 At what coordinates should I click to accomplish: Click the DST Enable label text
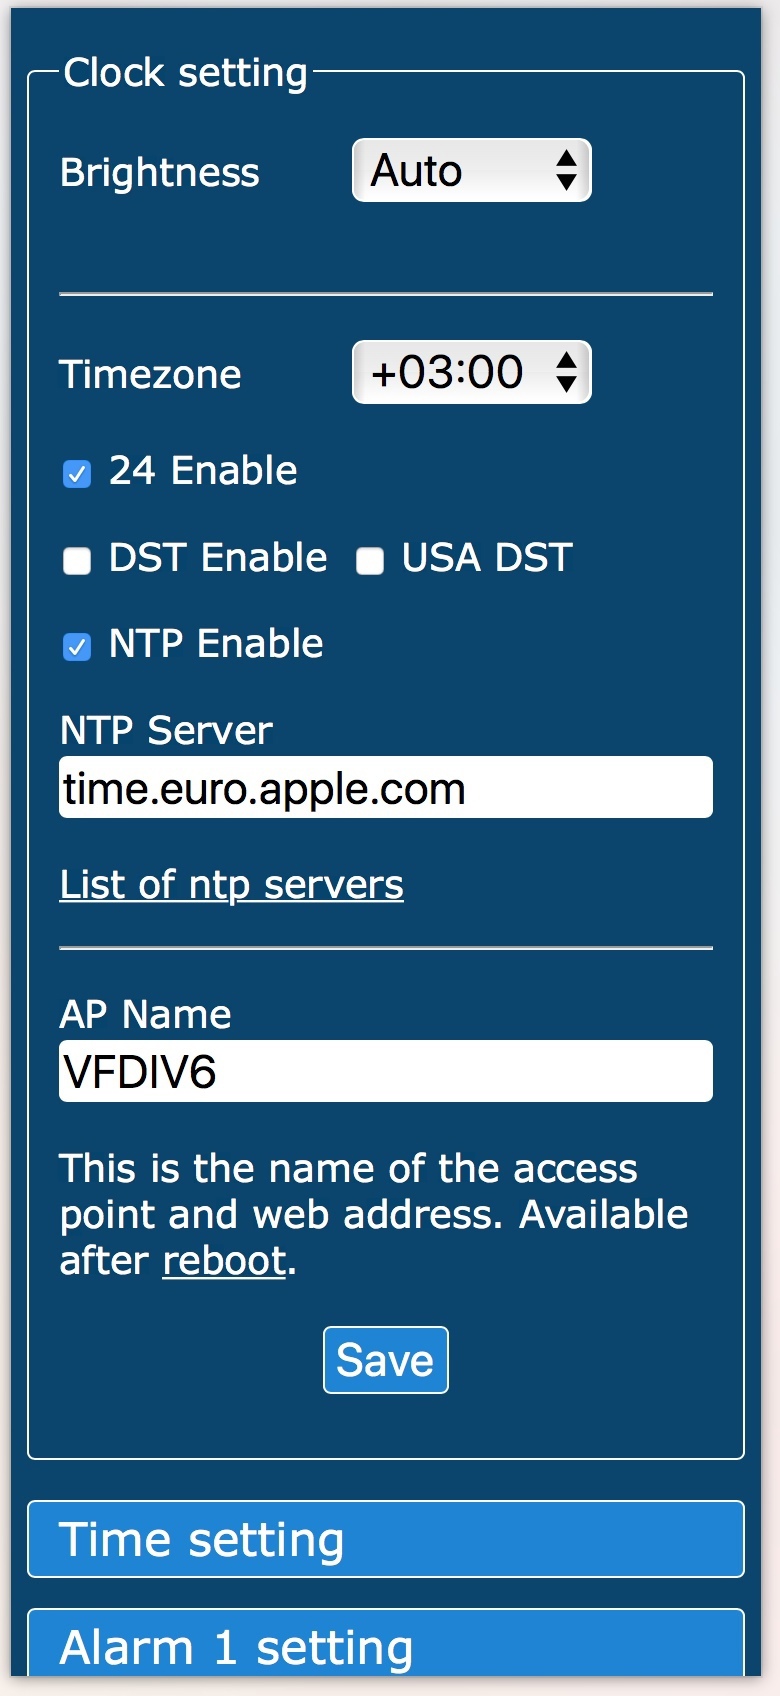218,557
